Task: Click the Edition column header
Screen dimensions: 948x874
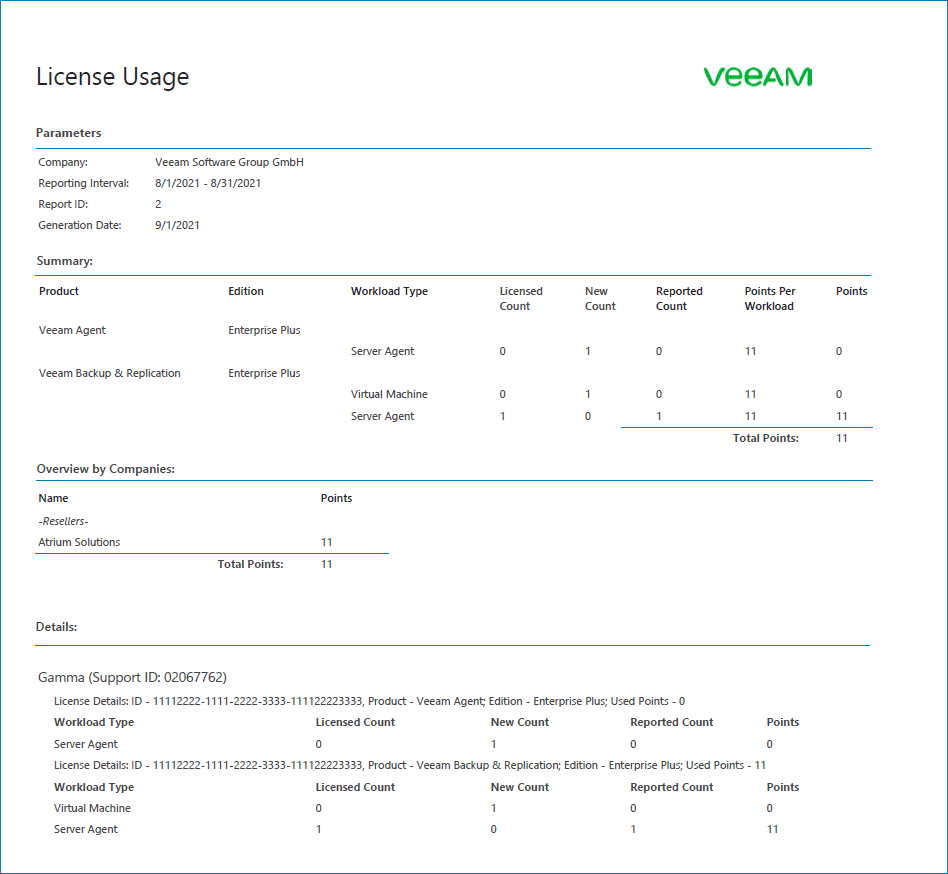Action: 245,291
